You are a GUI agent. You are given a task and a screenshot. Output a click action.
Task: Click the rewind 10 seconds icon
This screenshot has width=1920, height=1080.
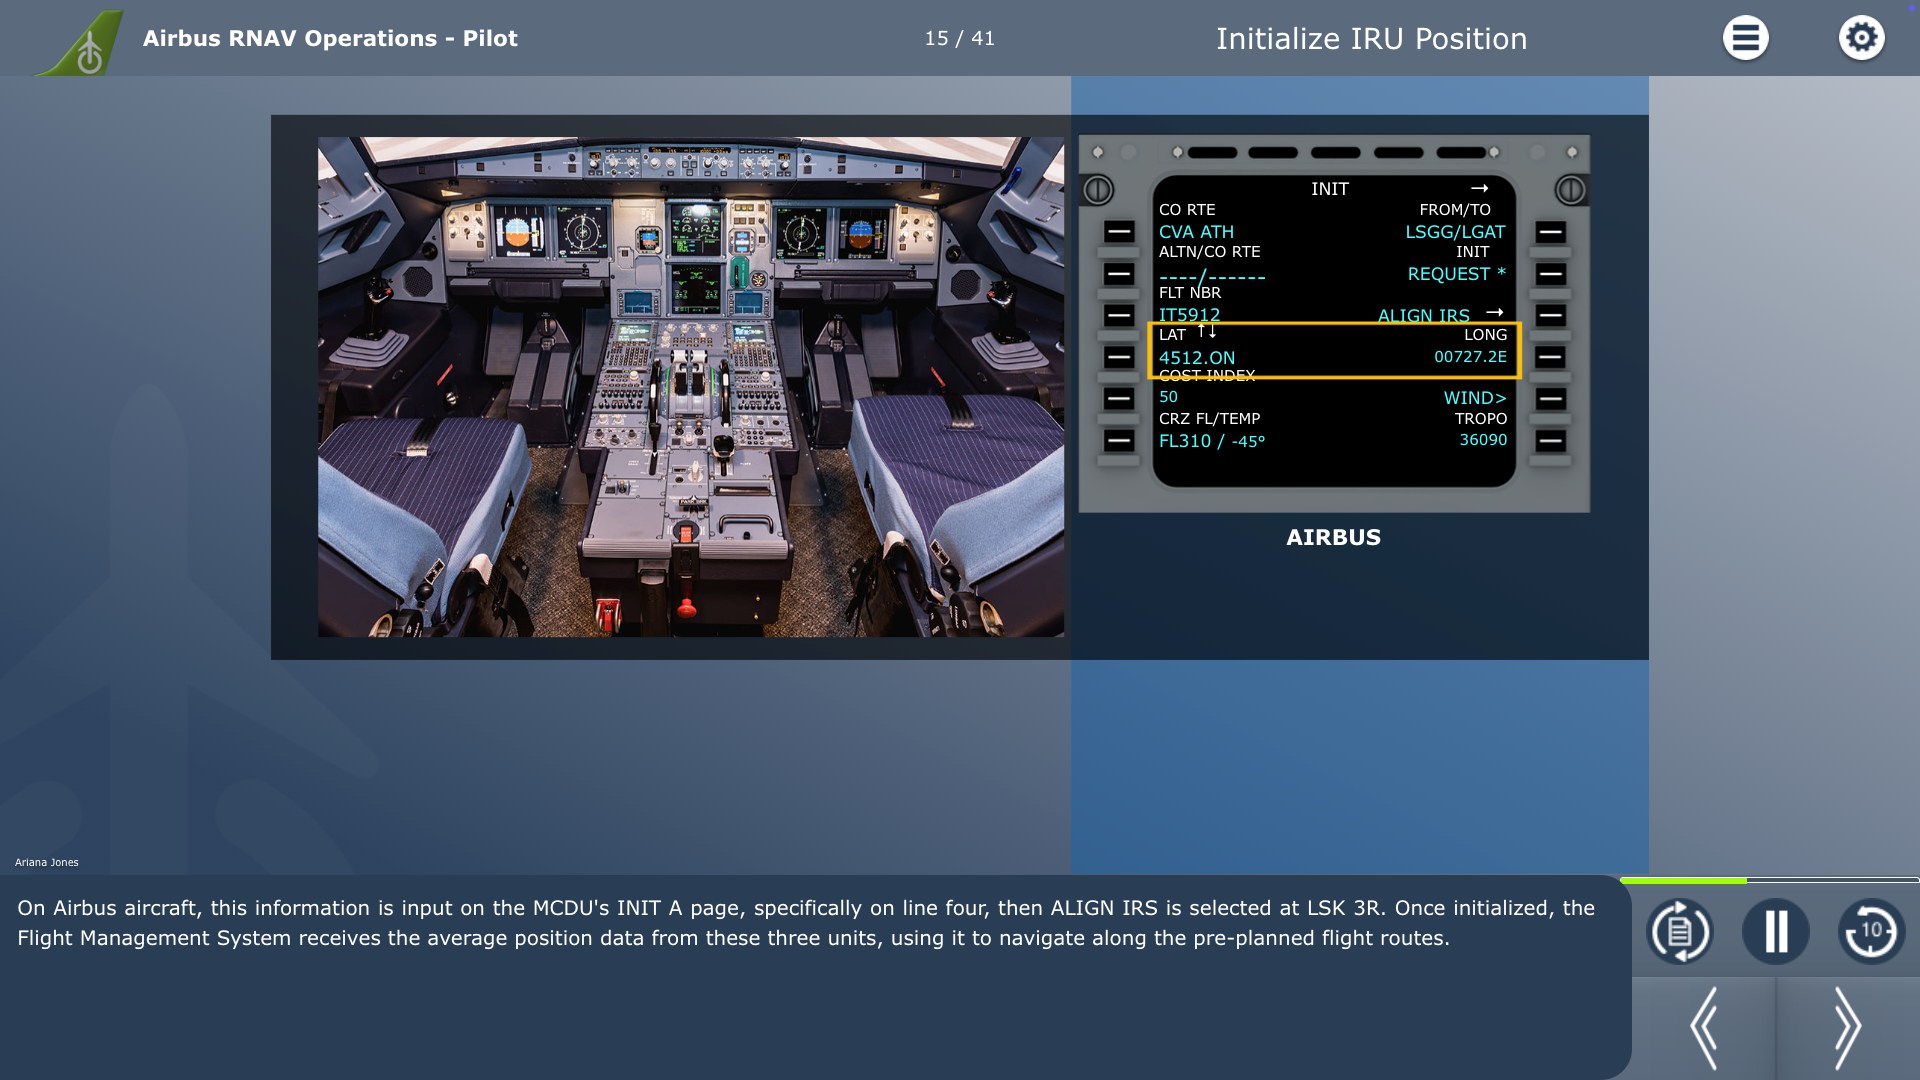[1870, 932]
